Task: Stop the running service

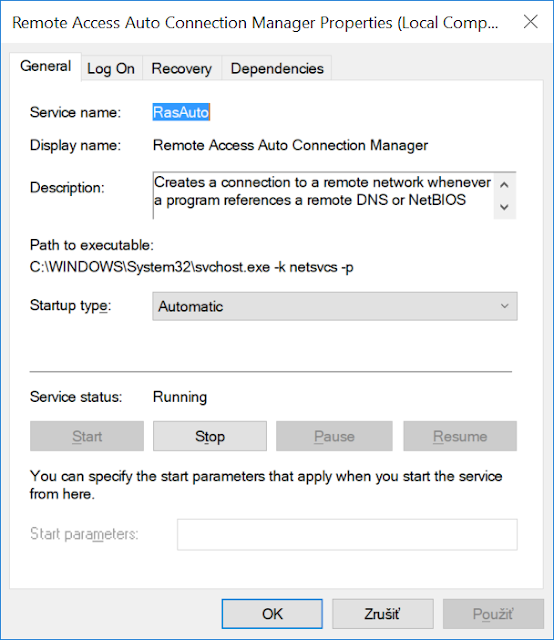Action: point(210,436)
